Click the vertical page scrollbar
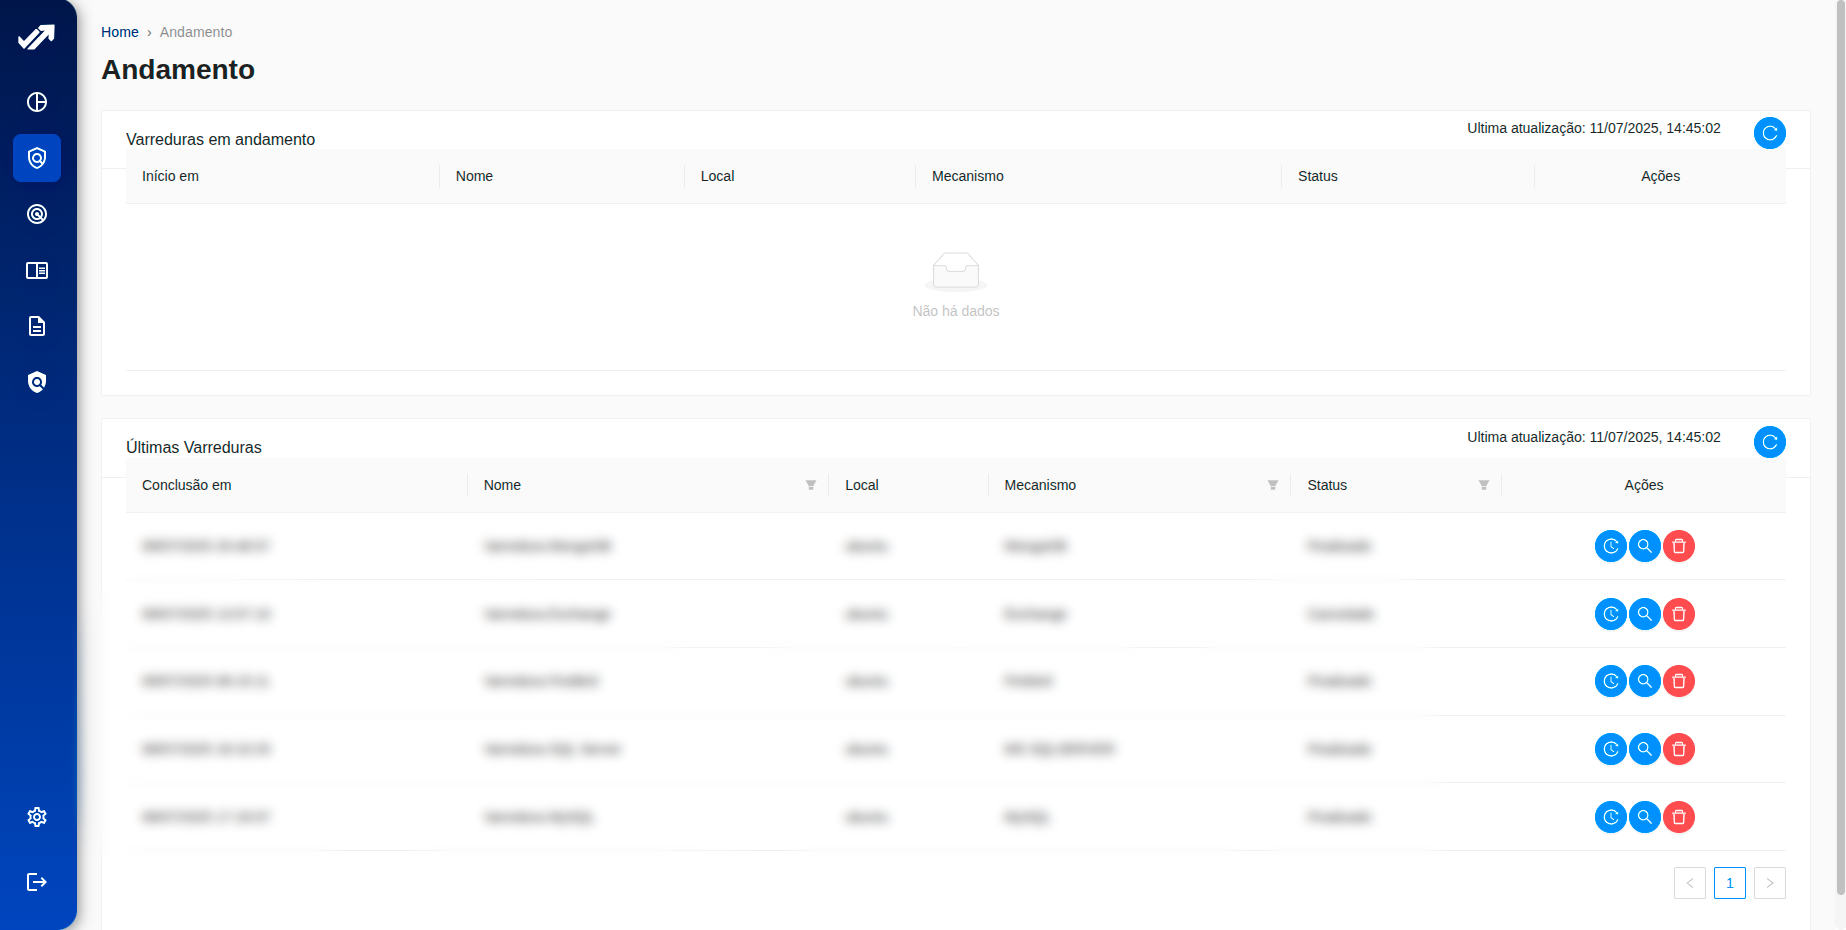 1840,450
